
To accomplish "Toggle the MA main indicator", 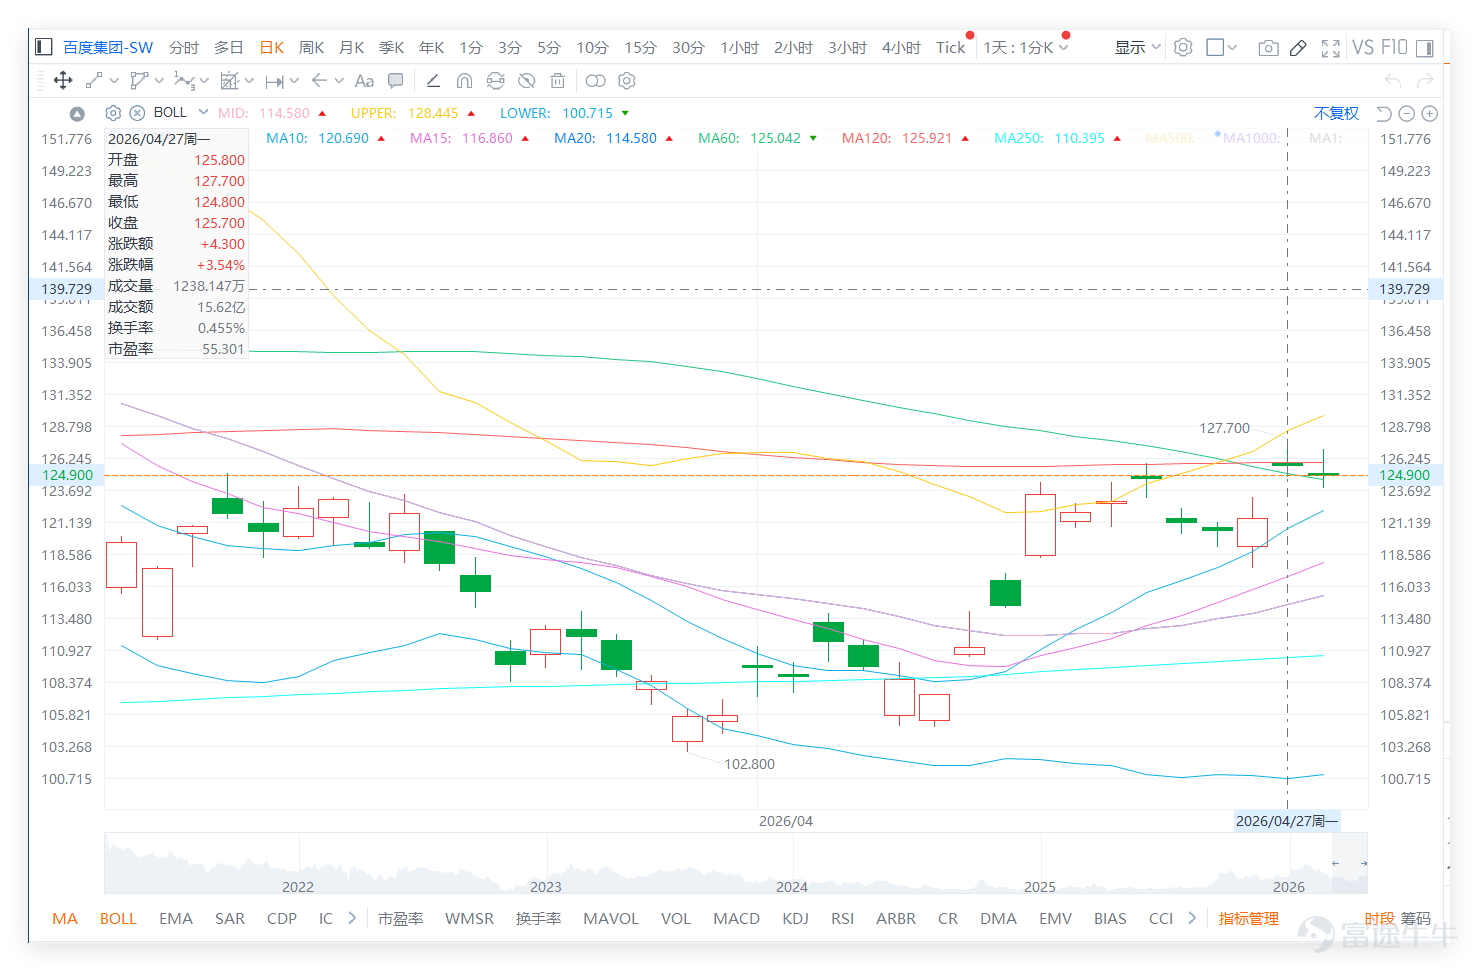I will pos(65,918).
